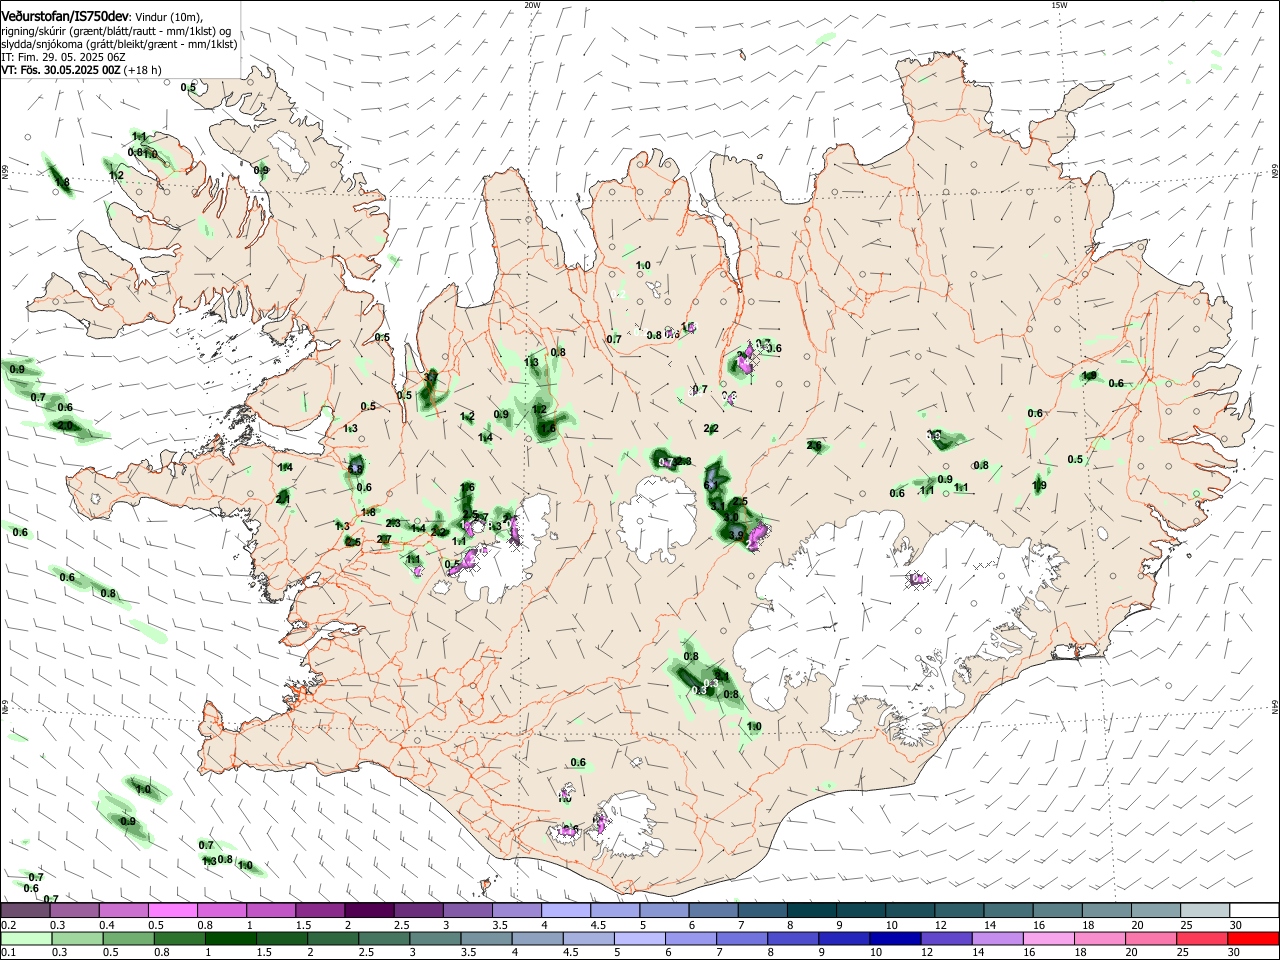Click the 20W longitude label
Viewport: 1280px width, 960px height.
[x=532, y=4]
